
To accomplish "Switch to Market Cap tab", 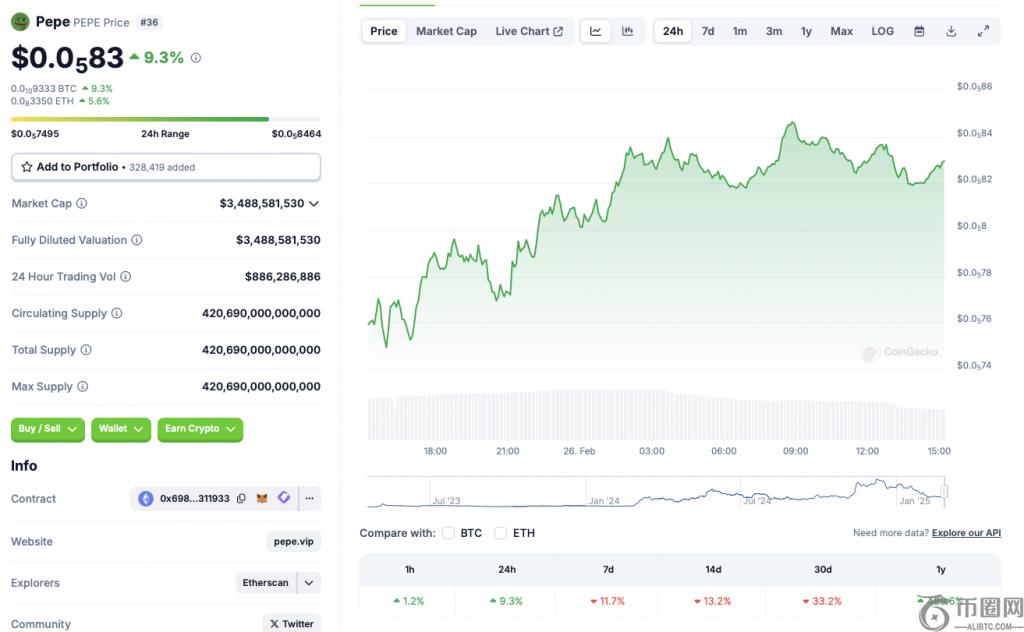I will point(446,31).
